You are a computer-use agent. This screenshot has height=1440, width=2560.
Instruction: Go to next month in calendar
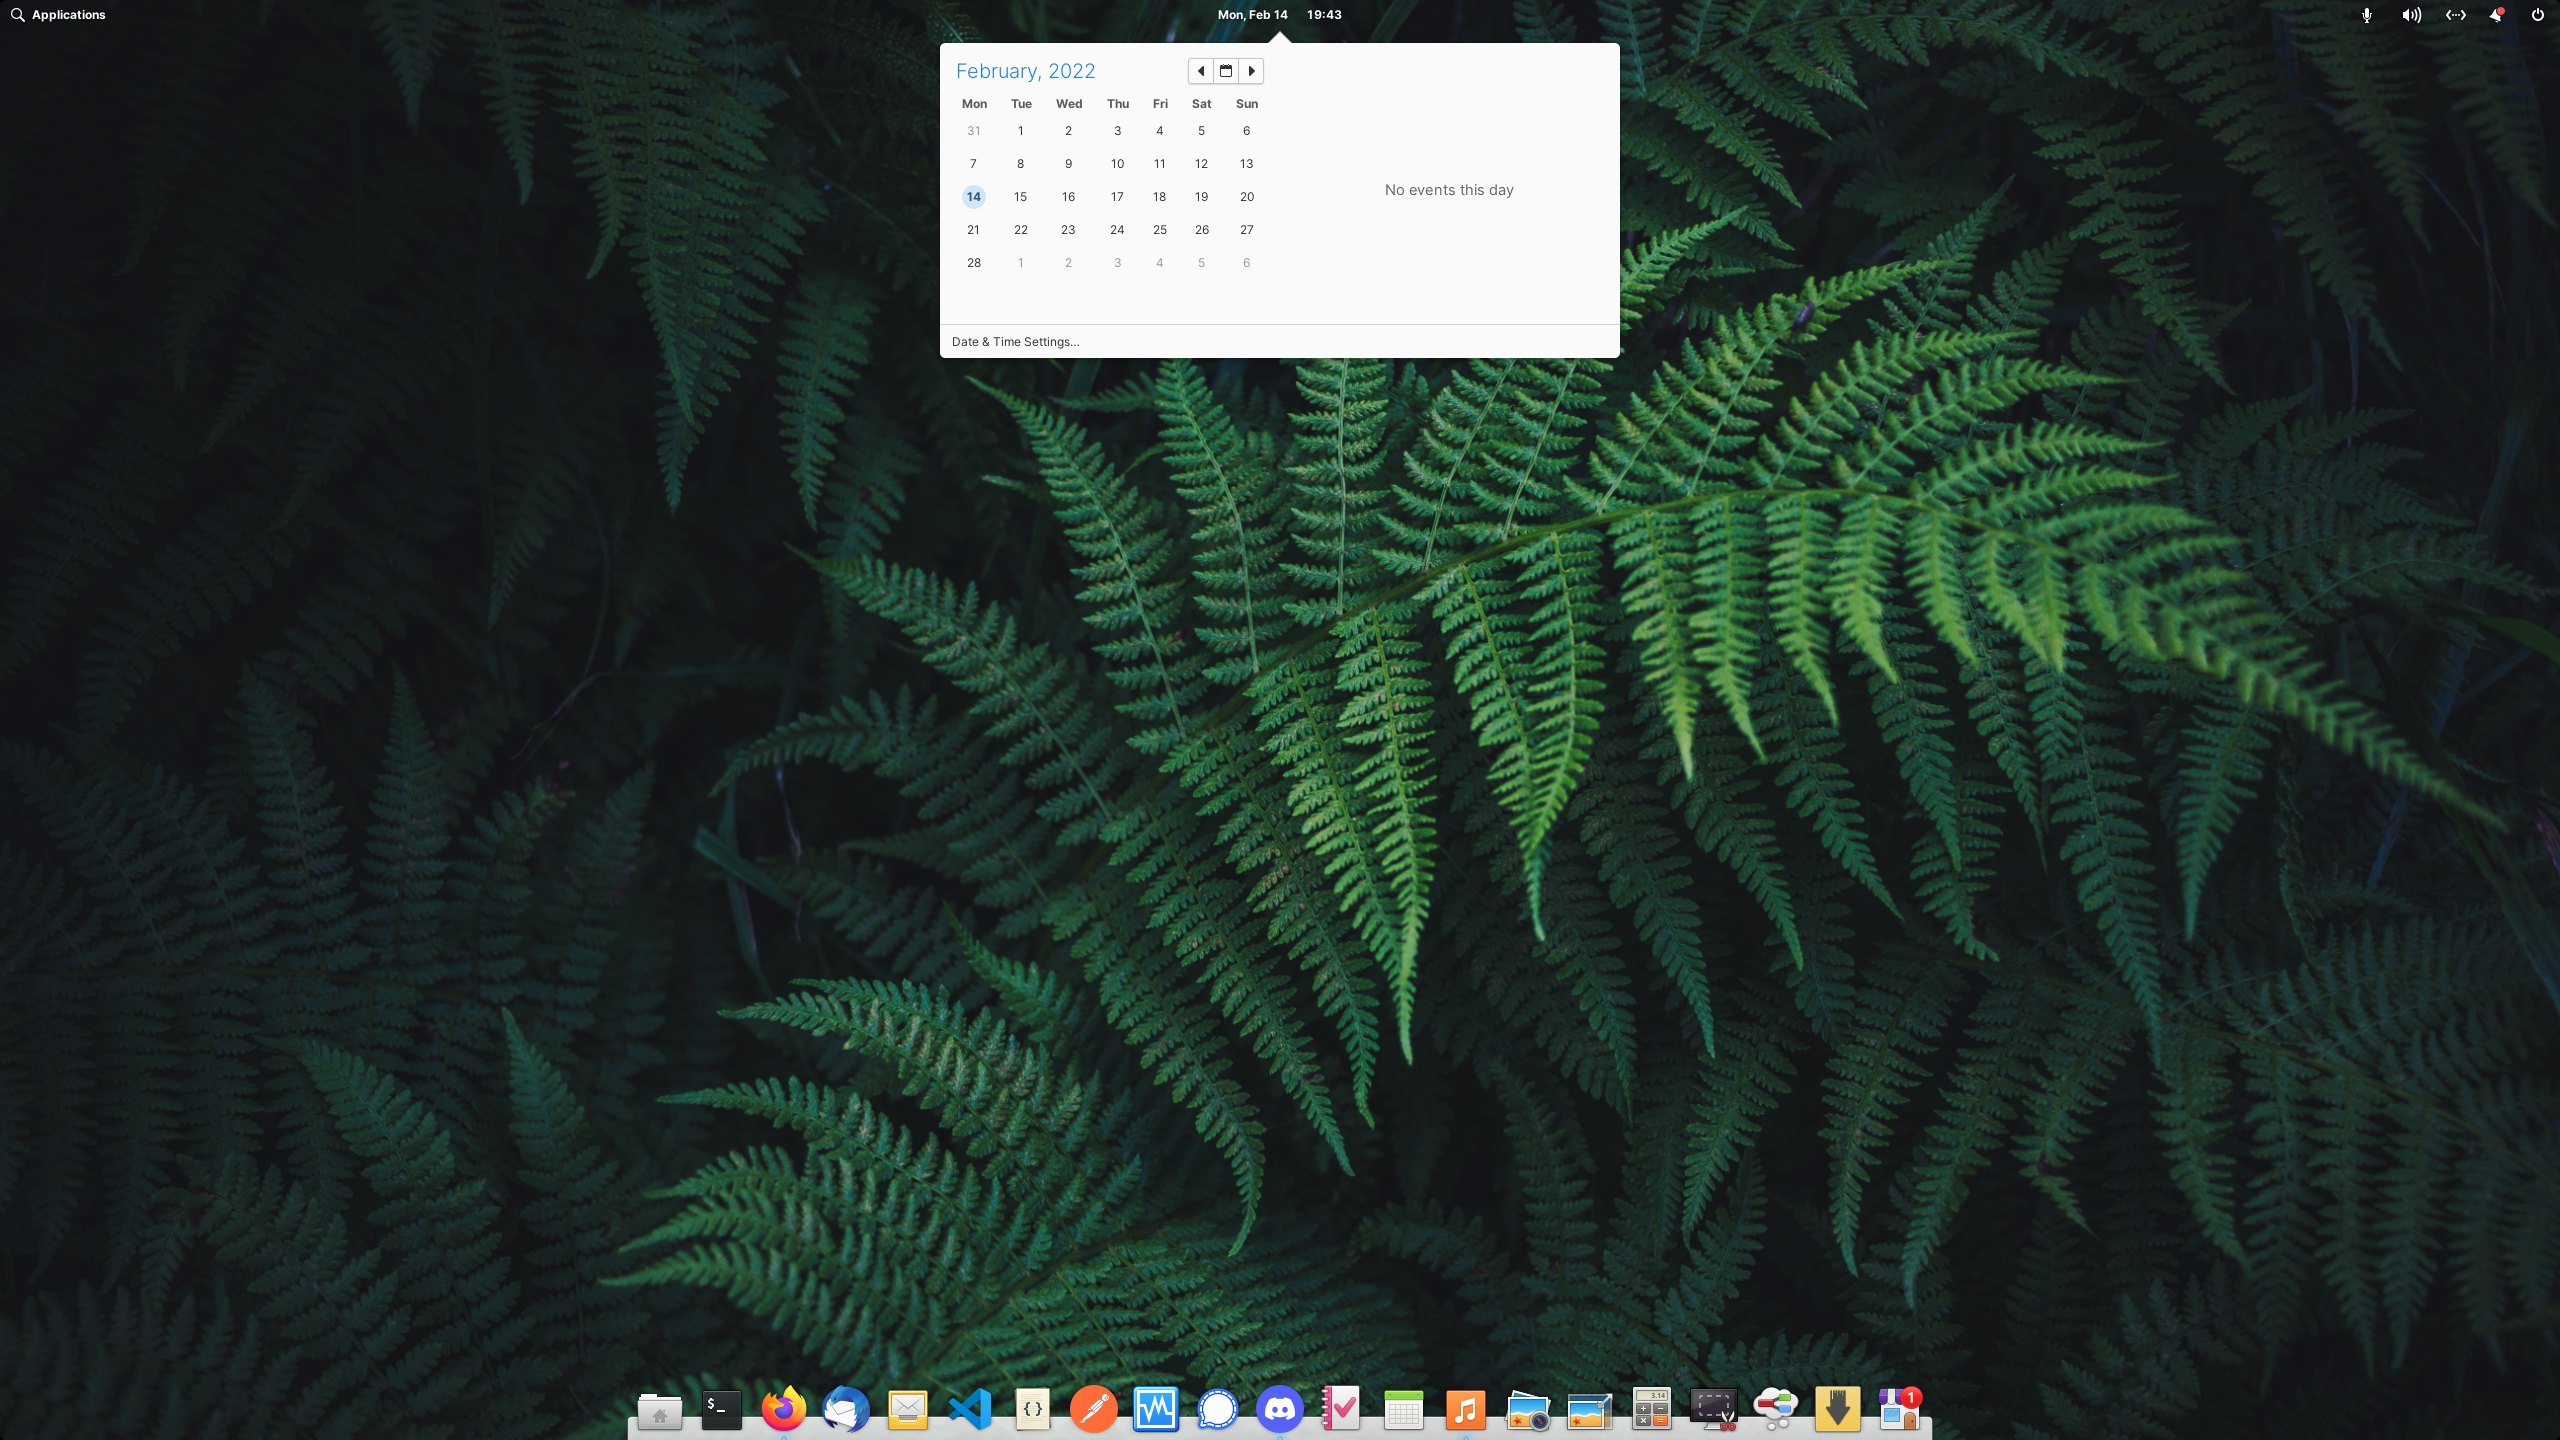tap(1251, 71)
